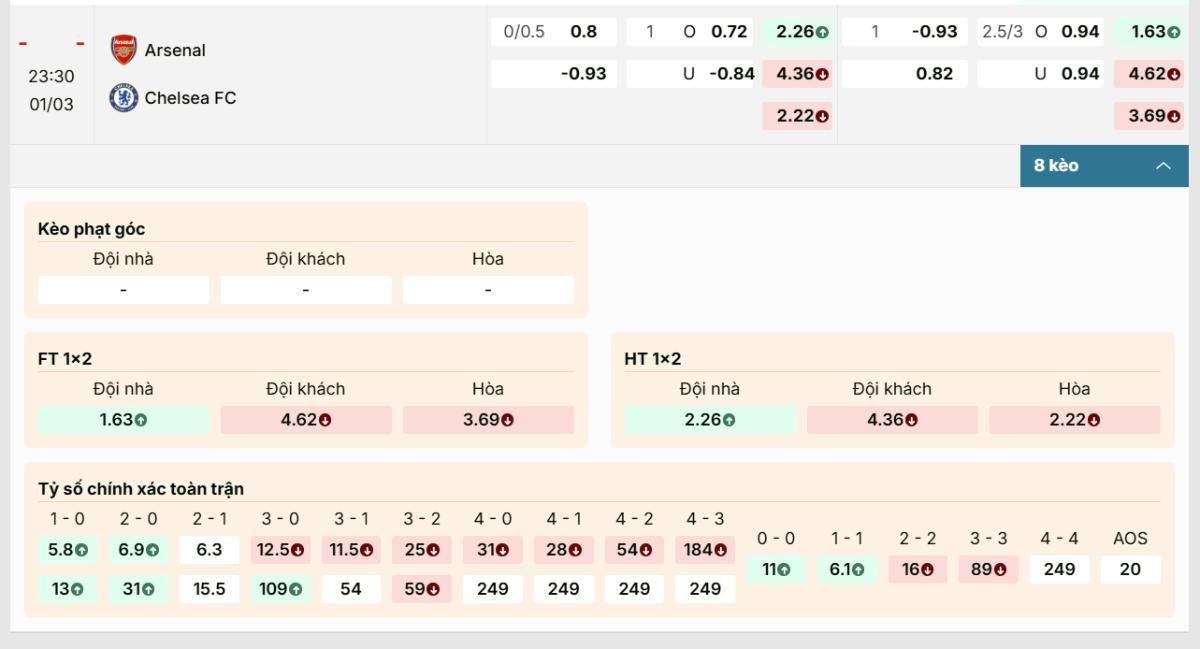Choose correct score 2-1 odds 6.3

209,550
